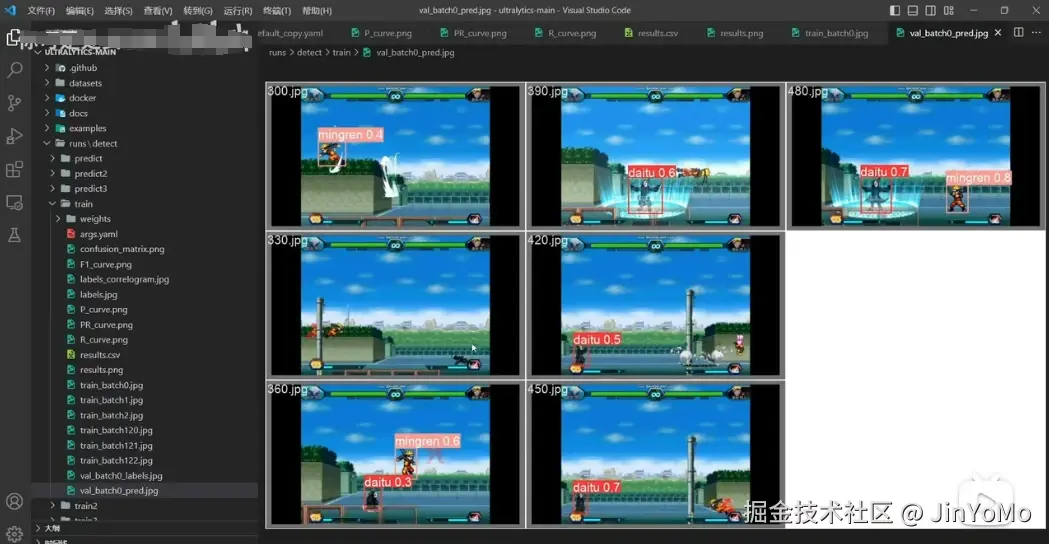Image resolution: width=1049 pixels, height=544 pixels.
Task: Click 'detect' in the breadcrumb path
Action: tap(309, 52)
